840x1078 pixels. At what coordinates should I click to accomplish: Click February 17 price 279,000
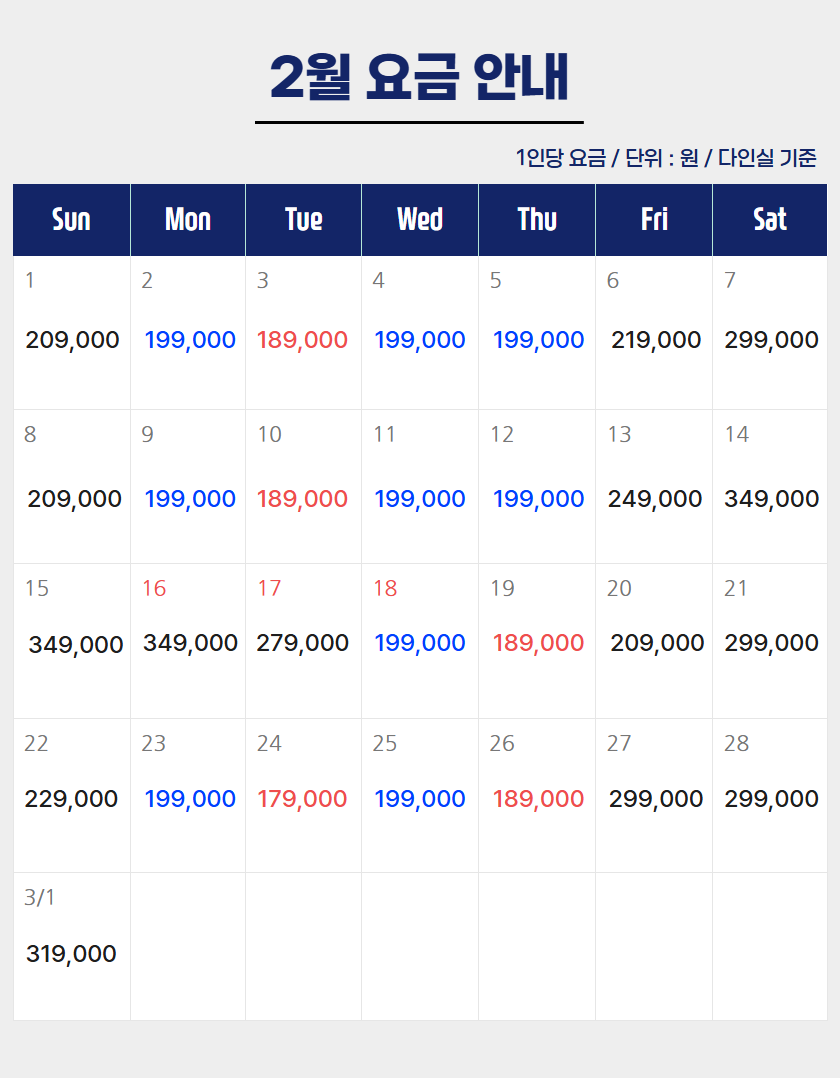(x=302, y=643)
